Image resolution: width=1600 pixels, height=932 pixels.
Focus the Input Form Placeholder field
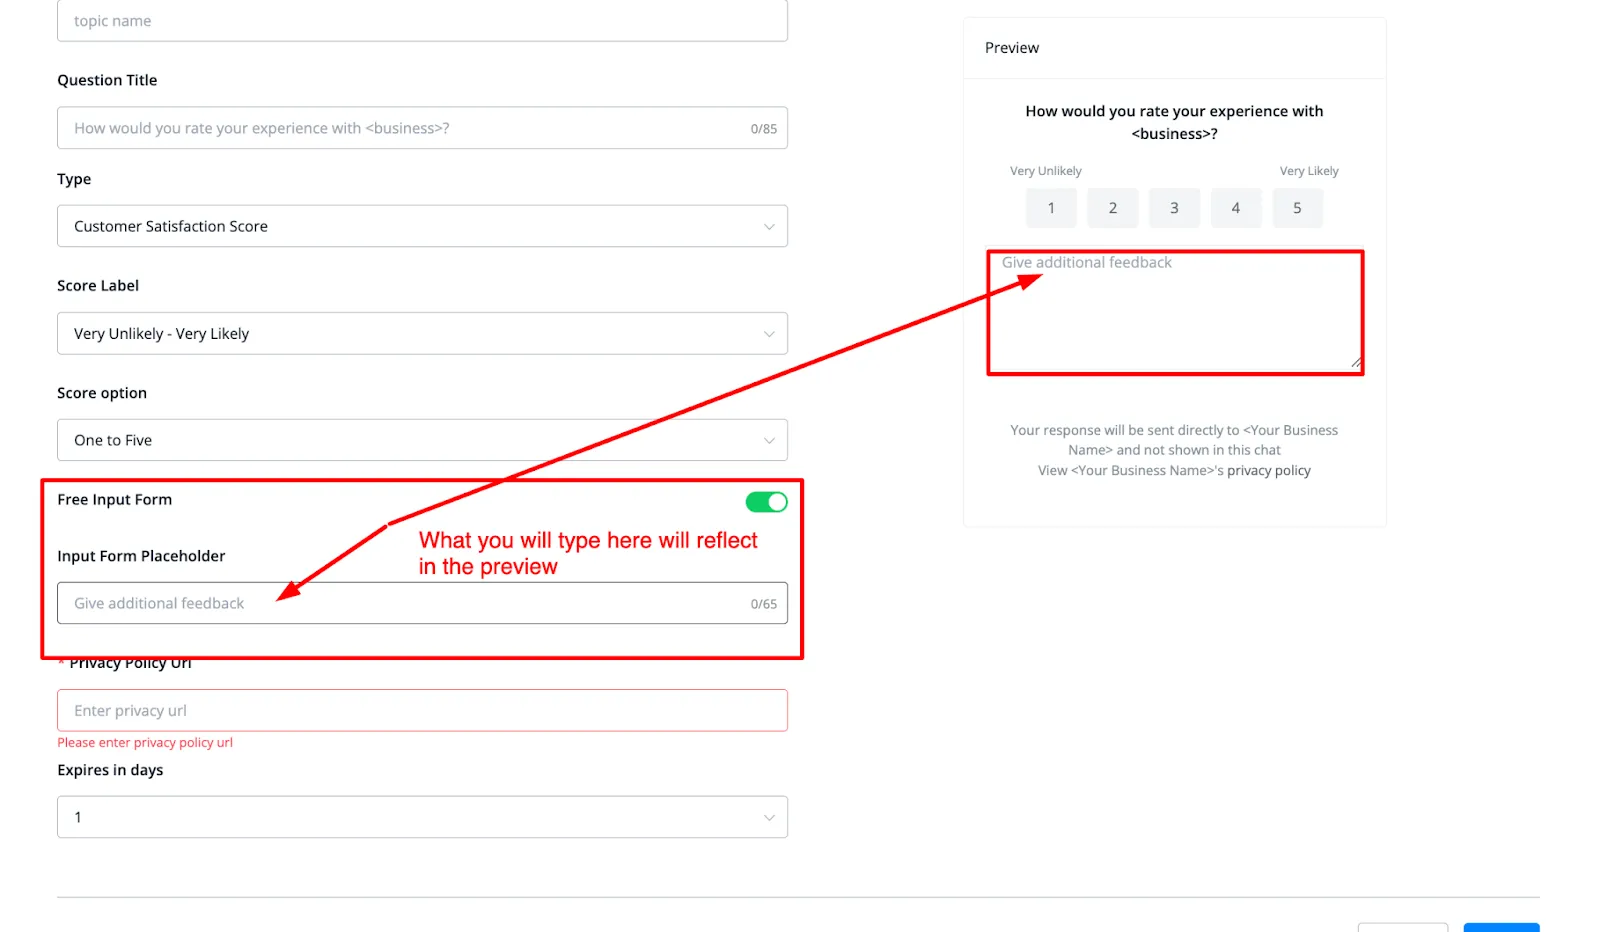(x=422, y=603)
